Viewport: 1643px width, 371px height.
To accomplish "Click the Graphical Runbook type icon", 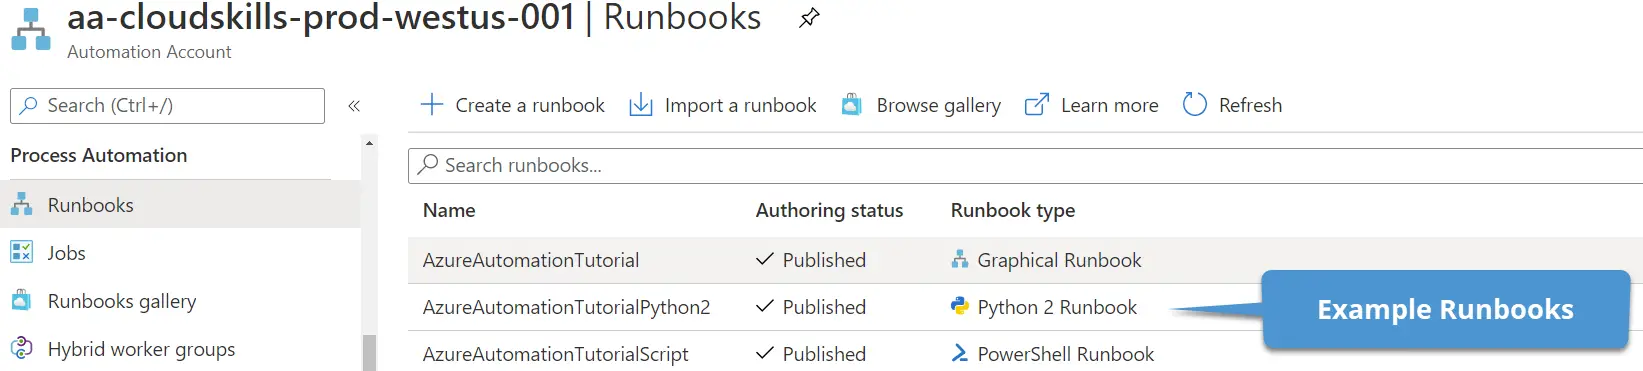I will [960, 259].
